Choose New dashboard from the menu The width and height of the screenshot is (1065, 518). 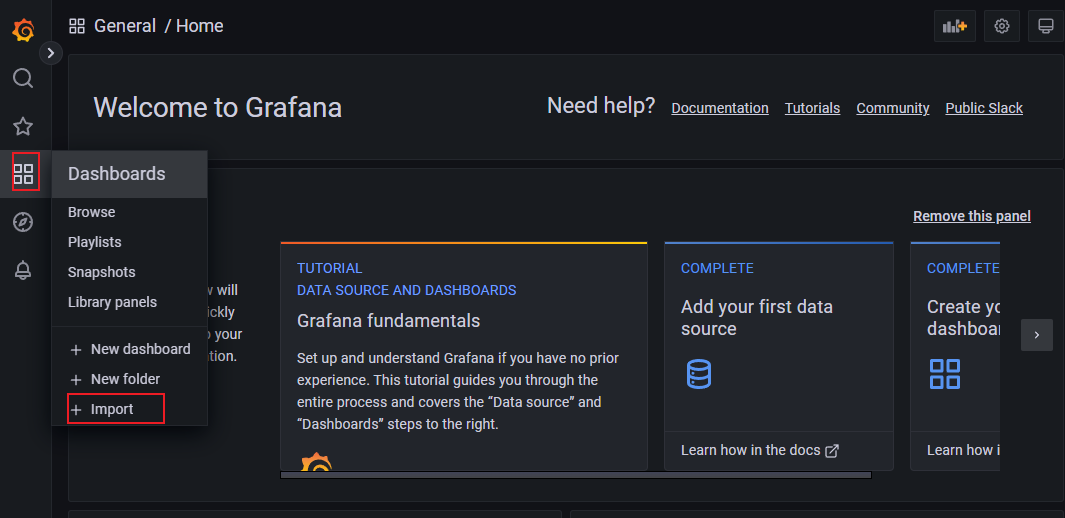(130, 350)
